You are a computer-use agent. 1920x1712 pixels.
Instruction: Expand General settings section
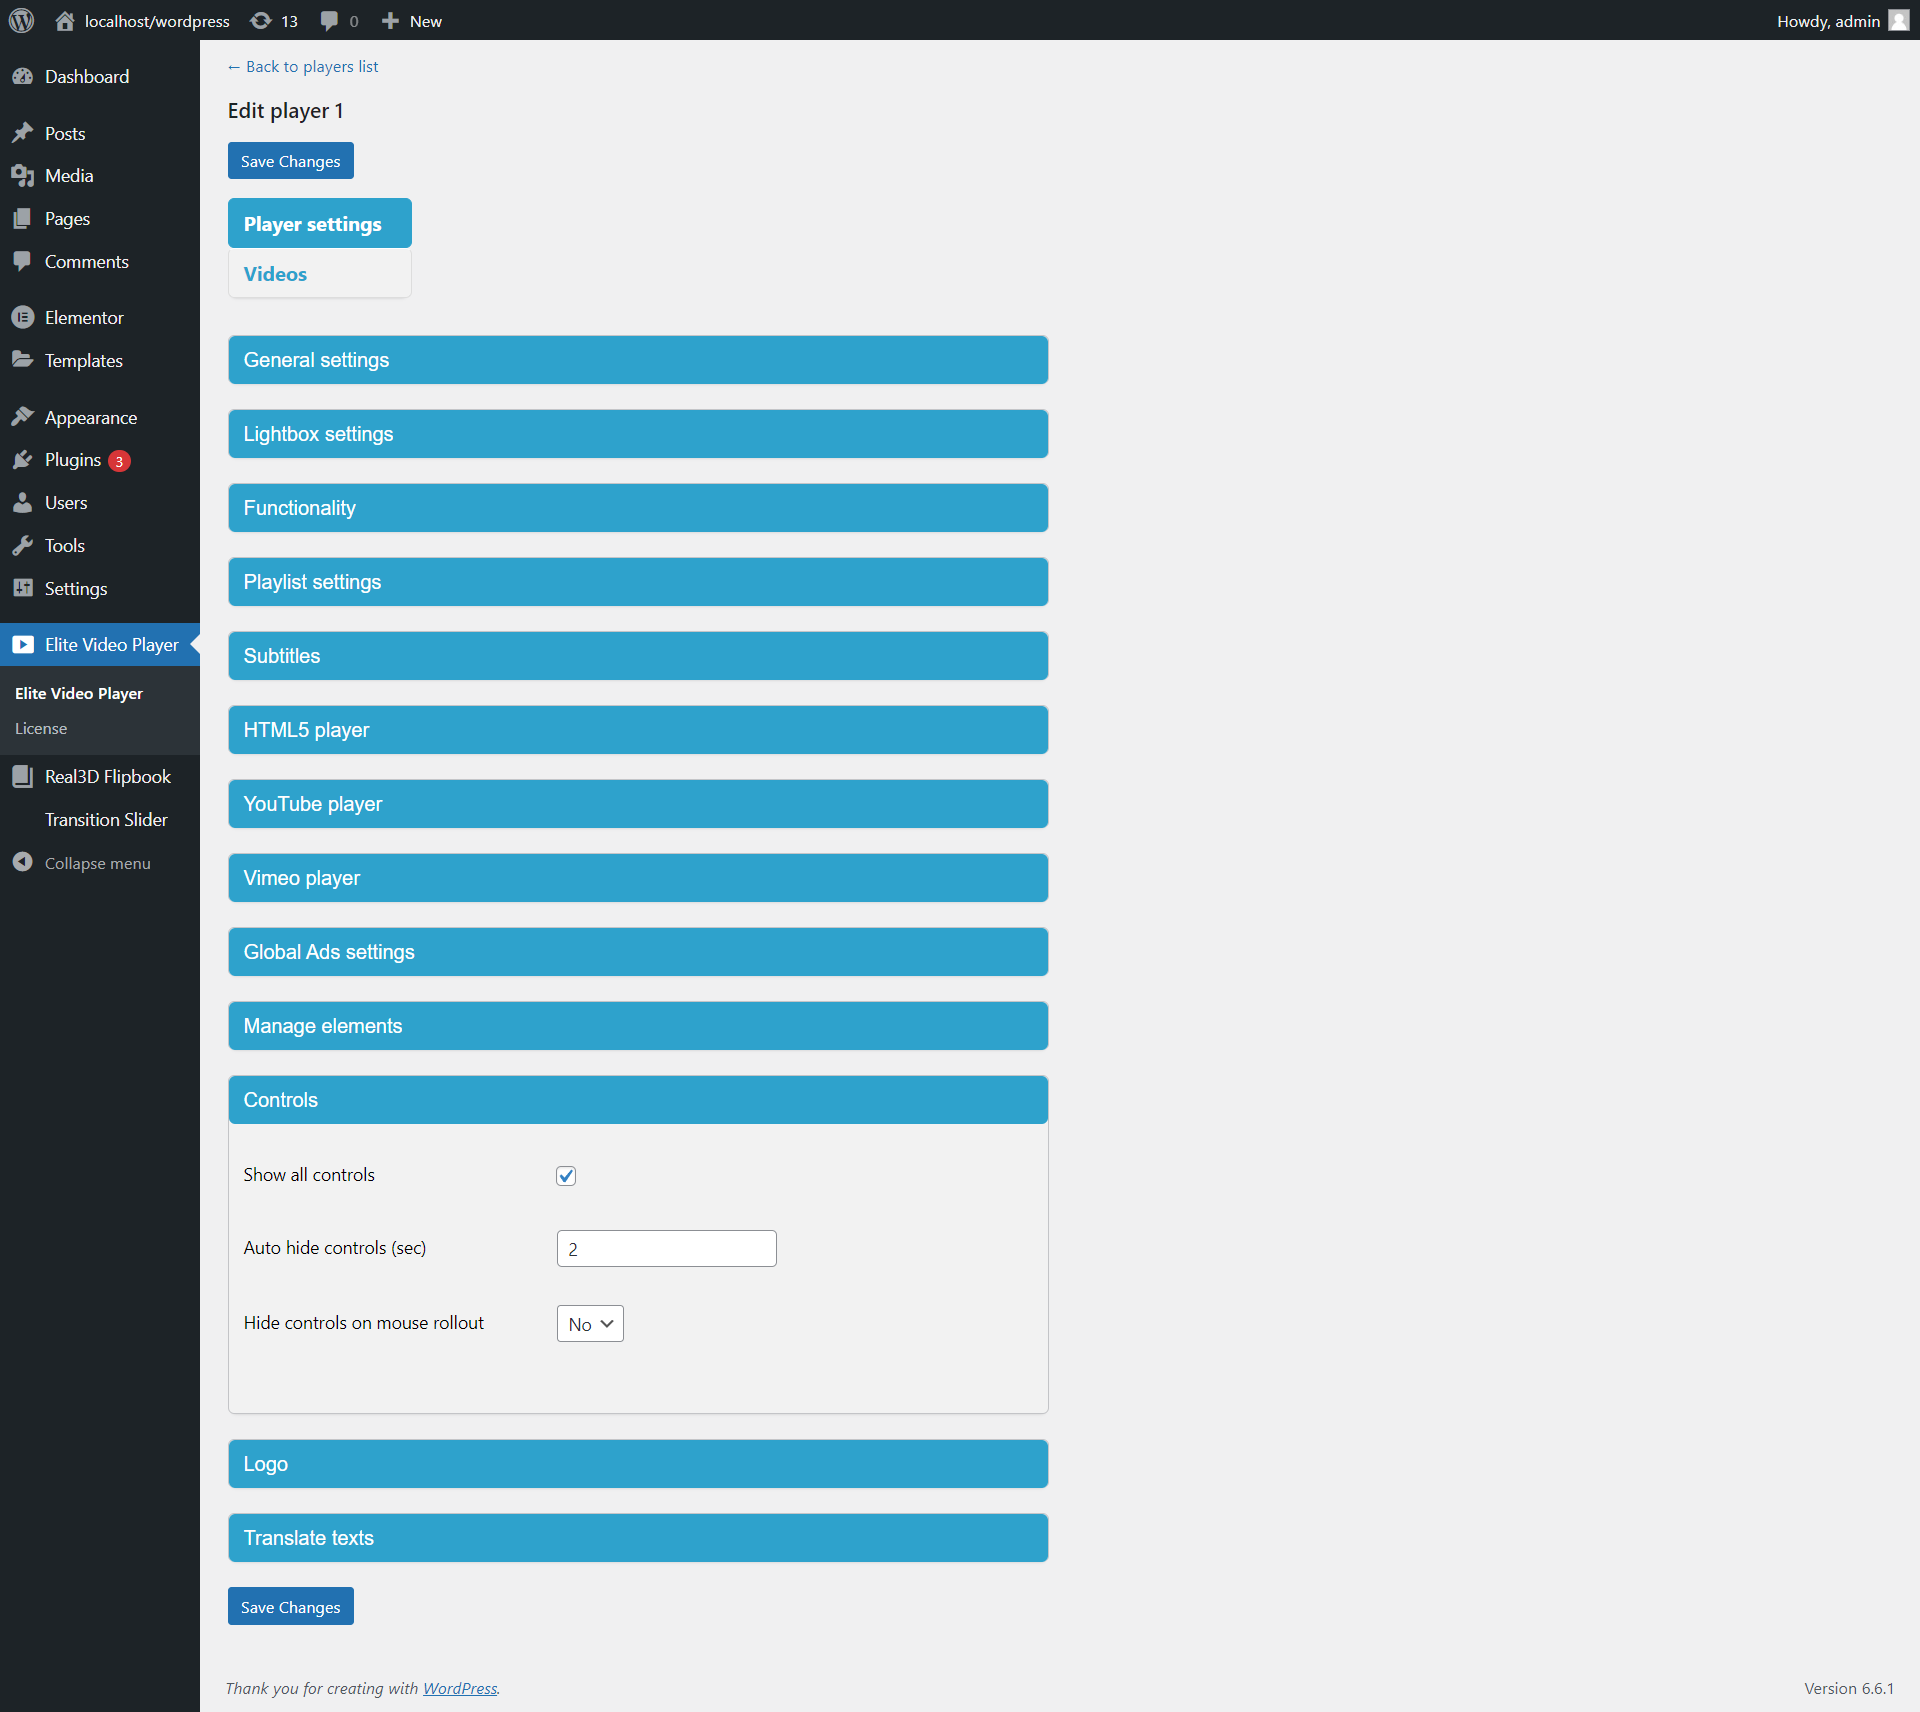[x=638, y=360]
